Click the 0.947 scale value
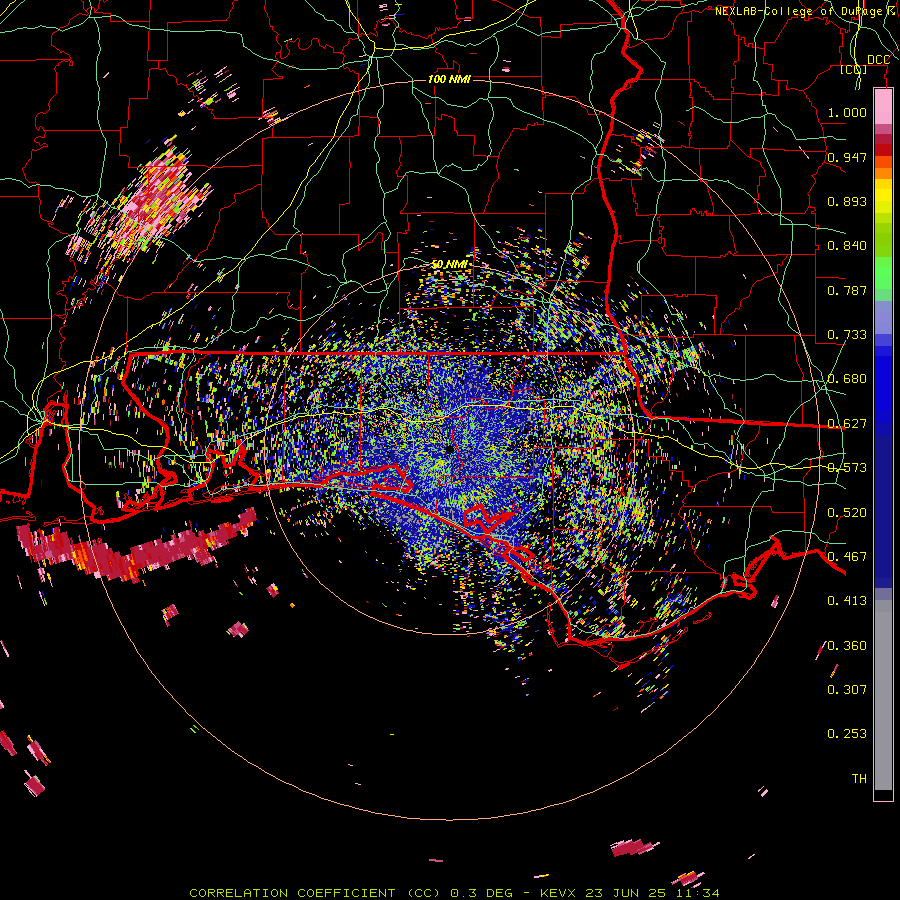Screen dimensions: 900x900 847,157
